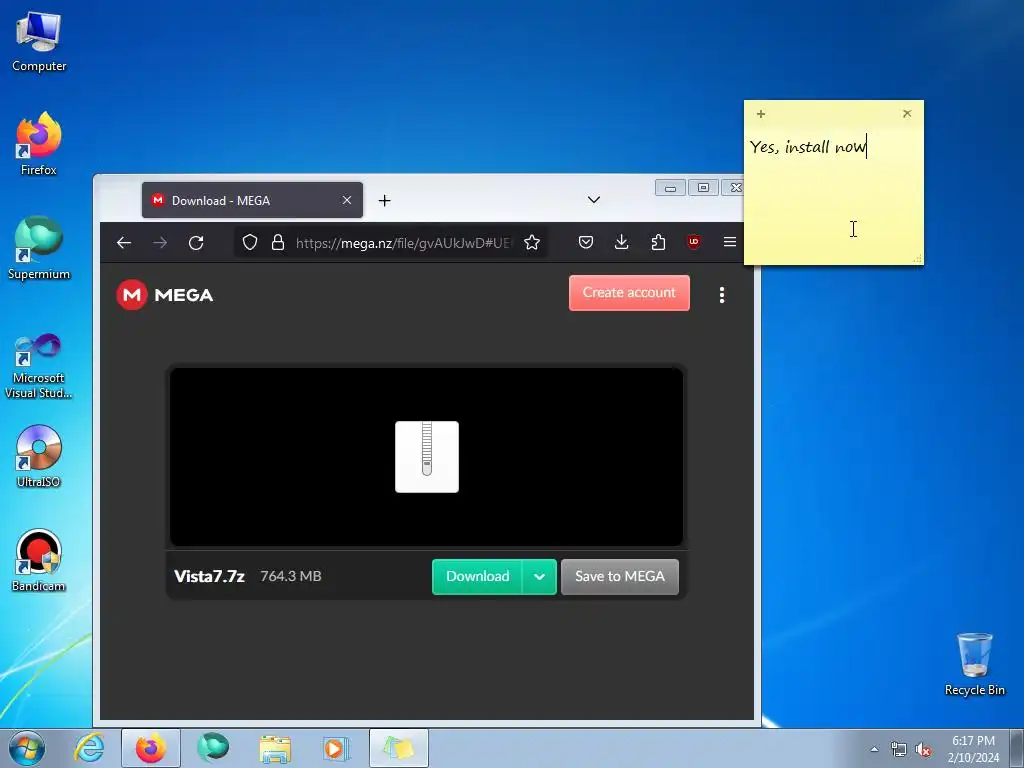Image resolution: width=1024 pixels, height=768 pixels.
Task: Click the sticky note text "Yes, install now"
Action: click(808, 147)
